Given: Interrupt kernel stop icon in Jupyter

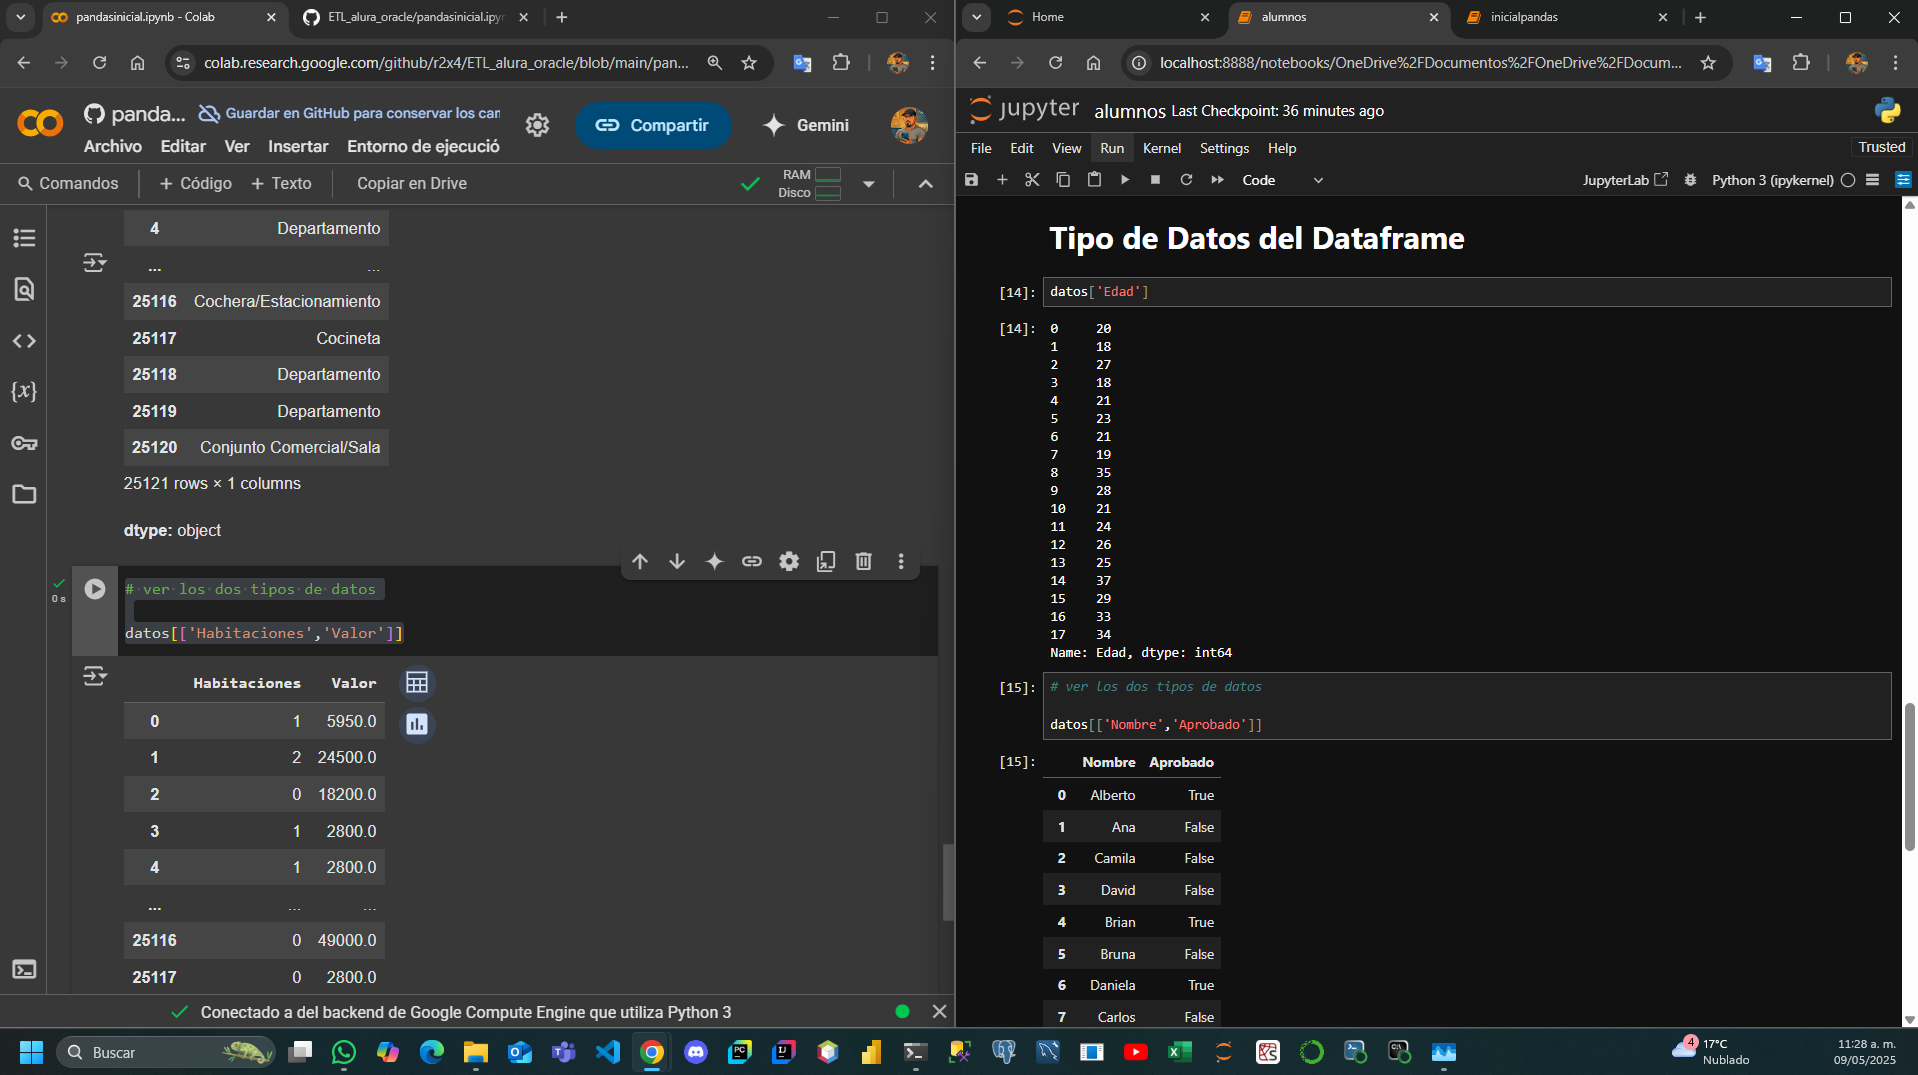Looking at the screenshot, I should pos(1155,180).
